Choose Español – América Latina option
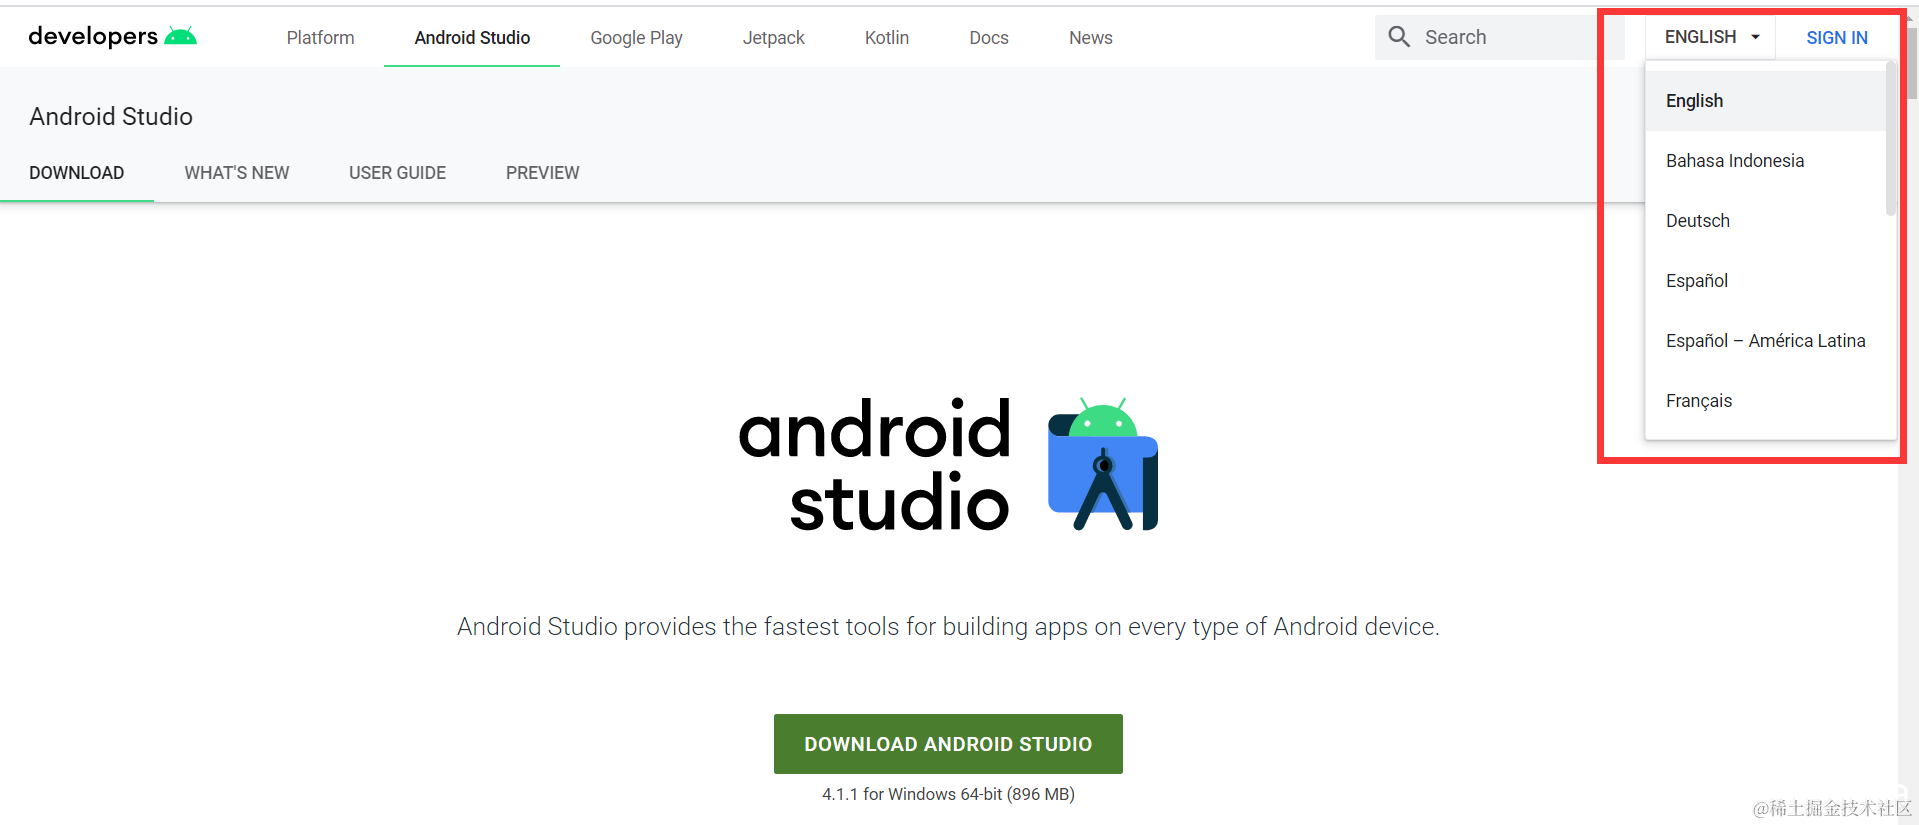Screen dimensions: 1919x825 [x=1766, y=341]
